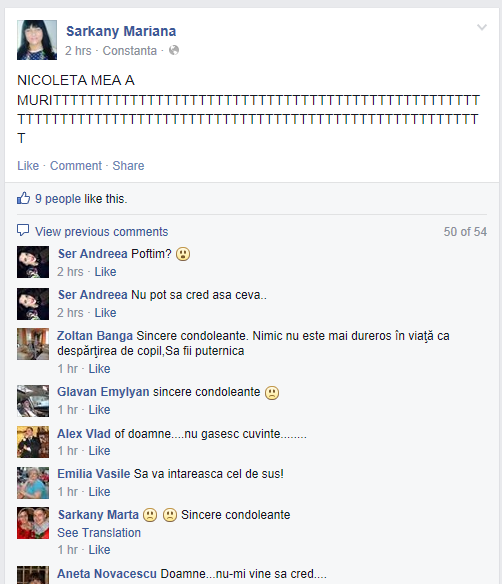
Task: Visit Aneta Novacescu's profile name
Action: [107, 574]
